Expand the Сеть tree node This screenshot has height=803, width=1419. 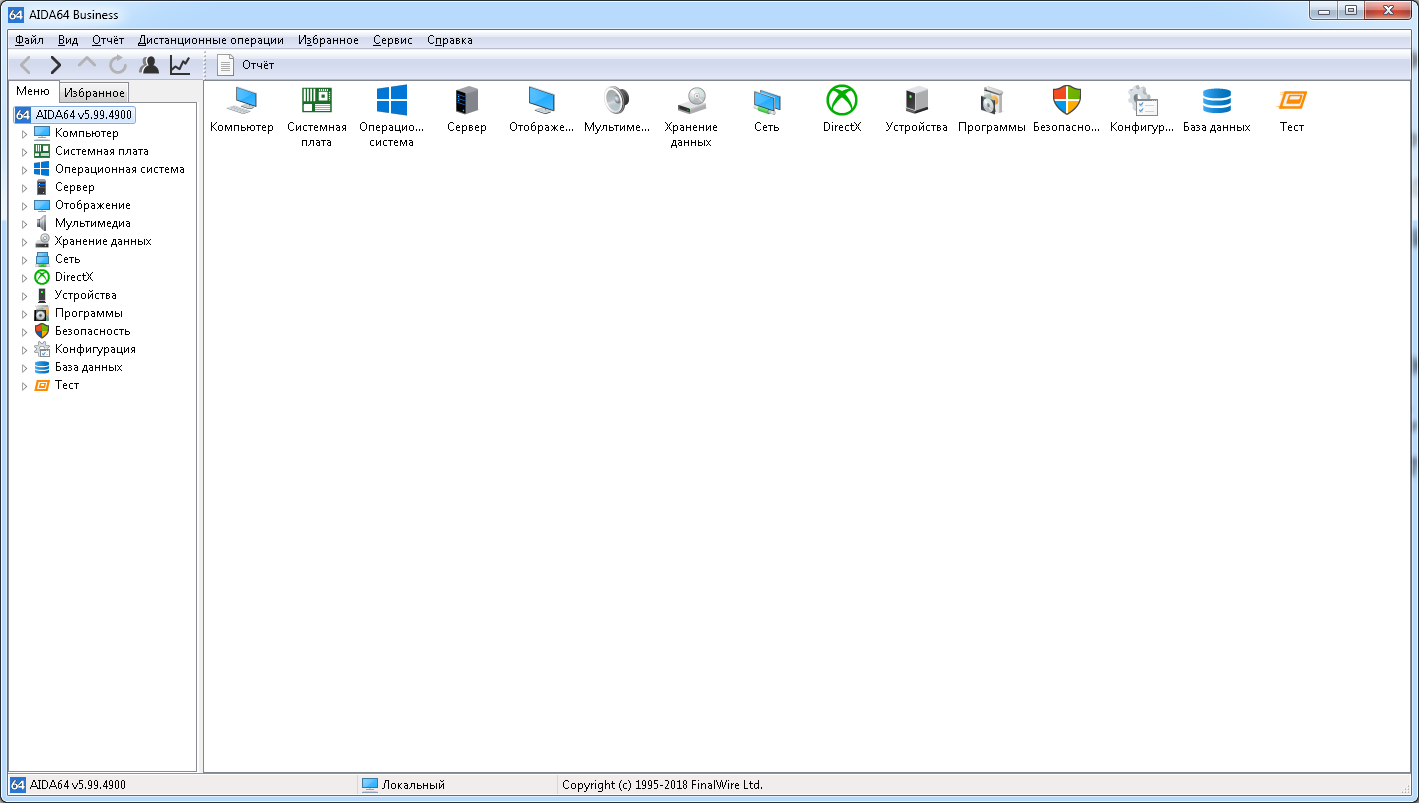(25, 259)
